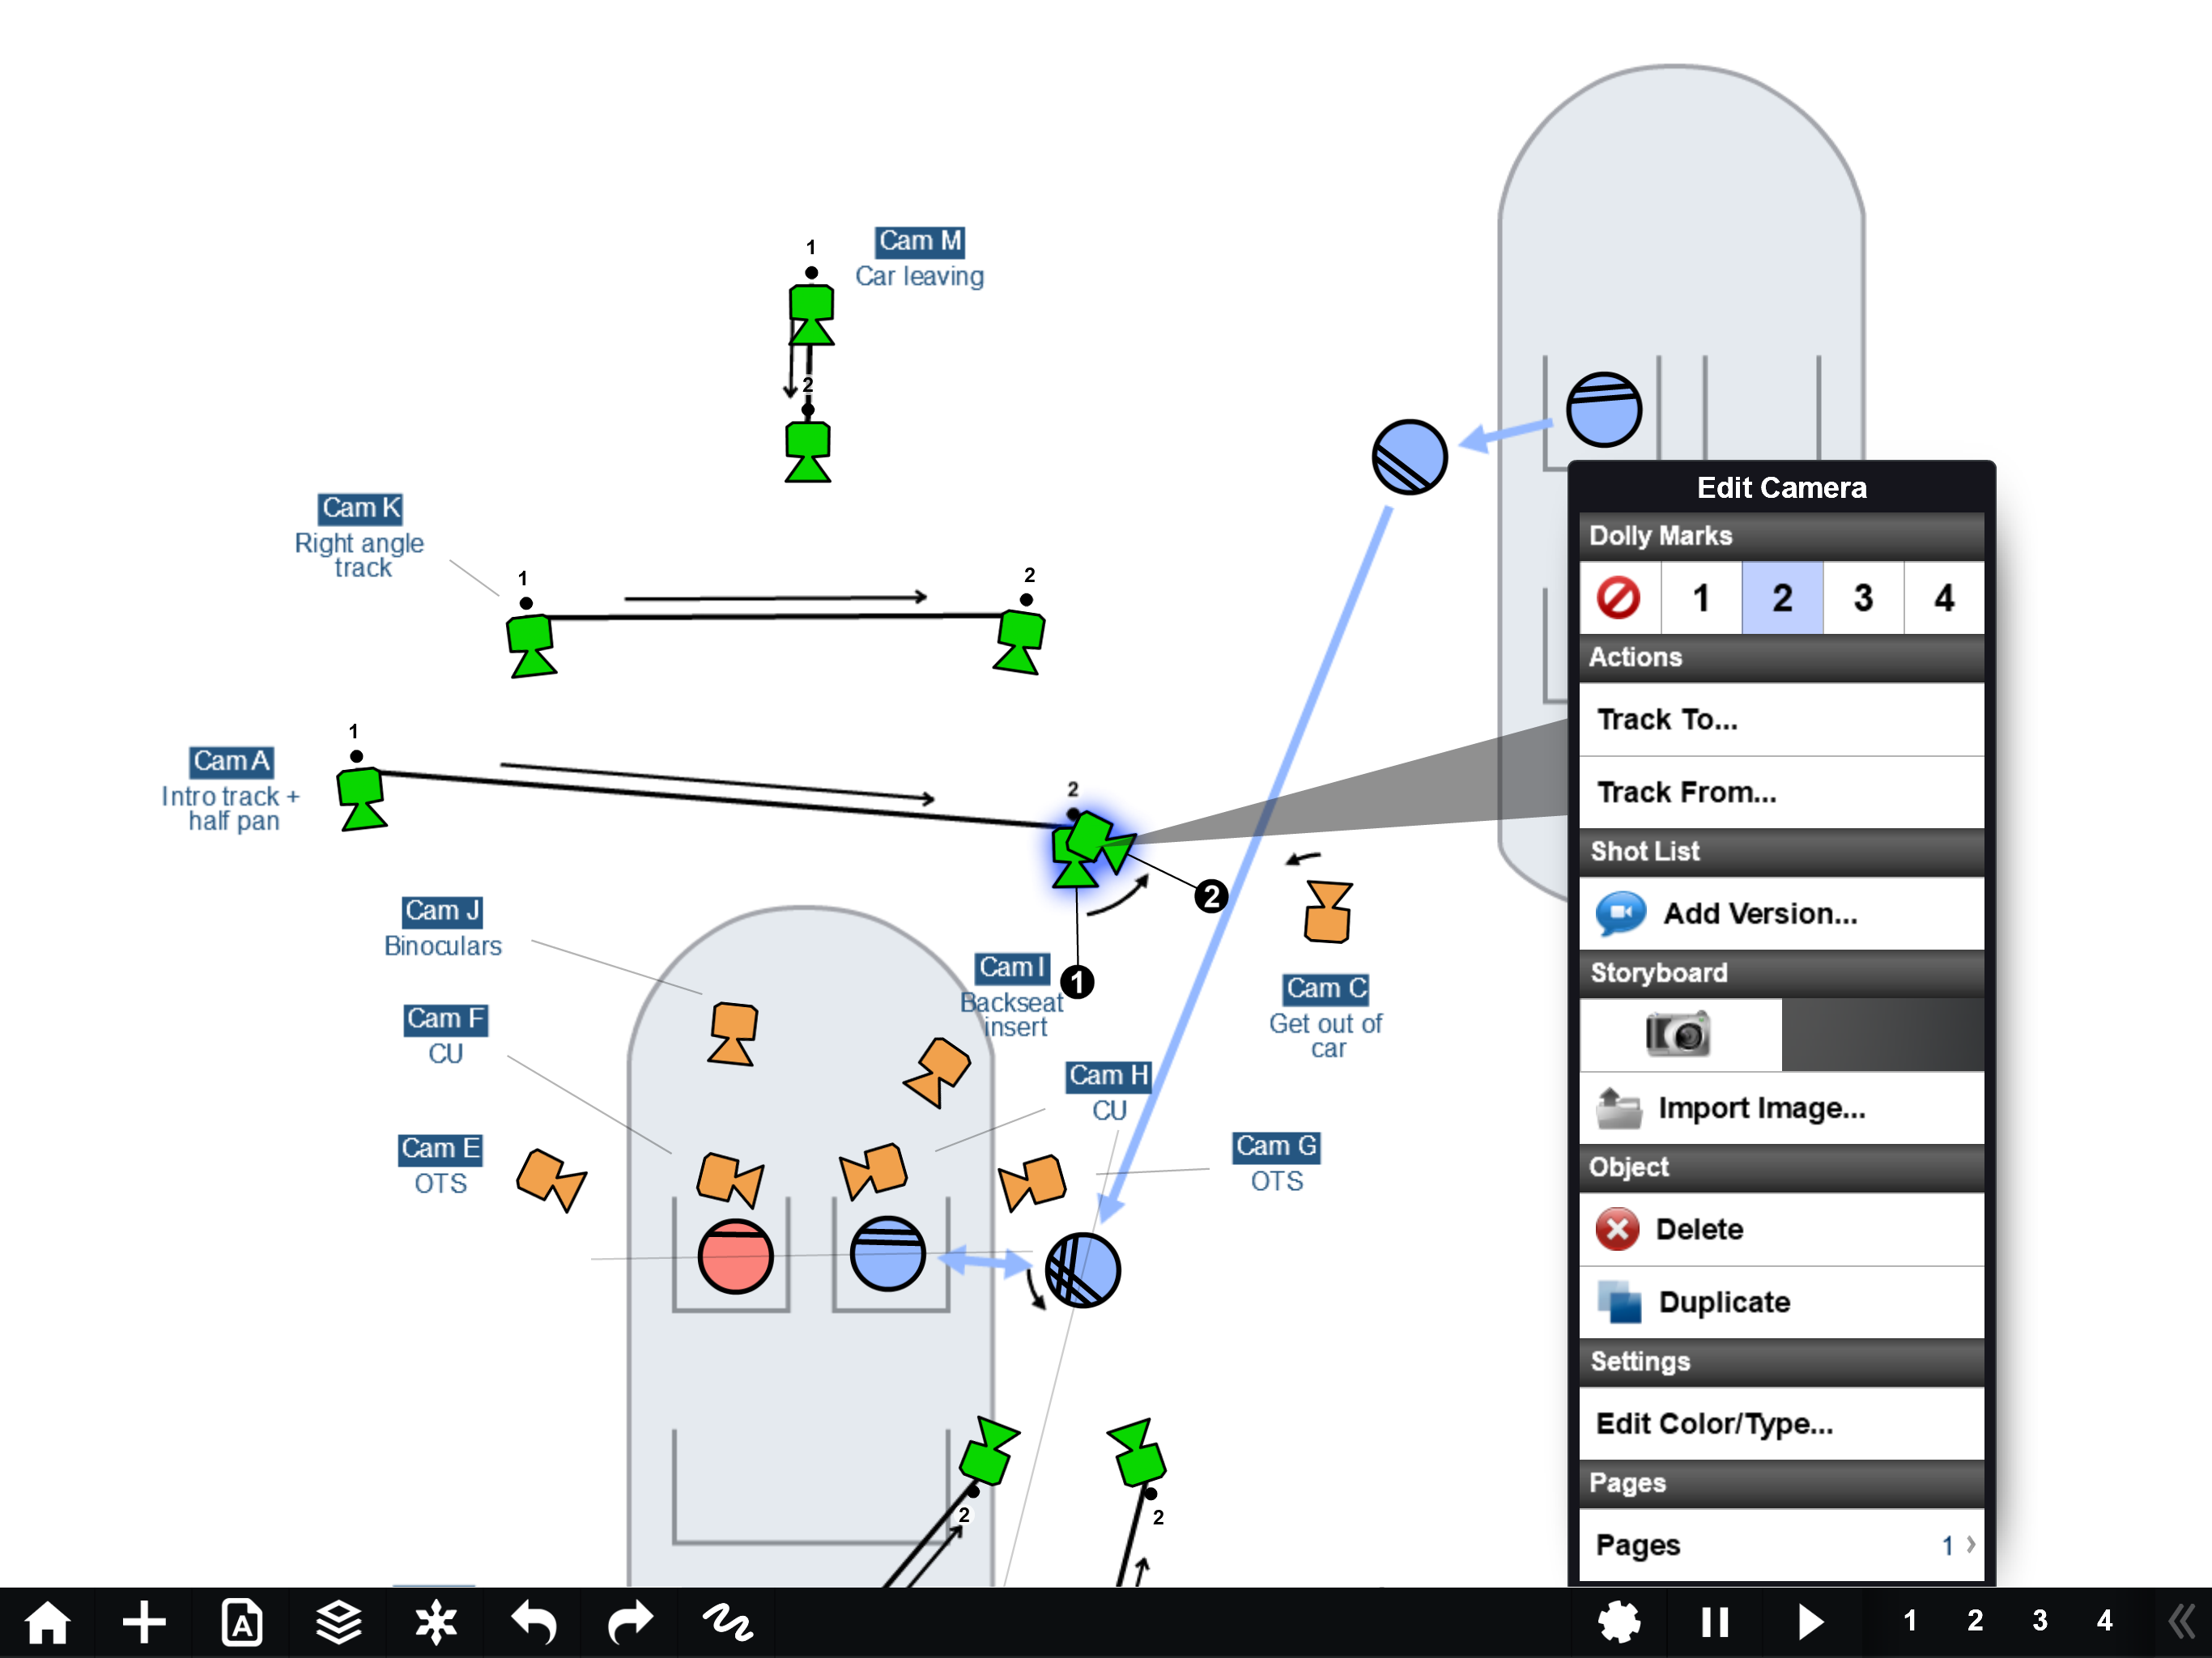Screen dimensions: 2212x1658
Task: Click the redo arrow icon
Action: [x=630, y=1622]
